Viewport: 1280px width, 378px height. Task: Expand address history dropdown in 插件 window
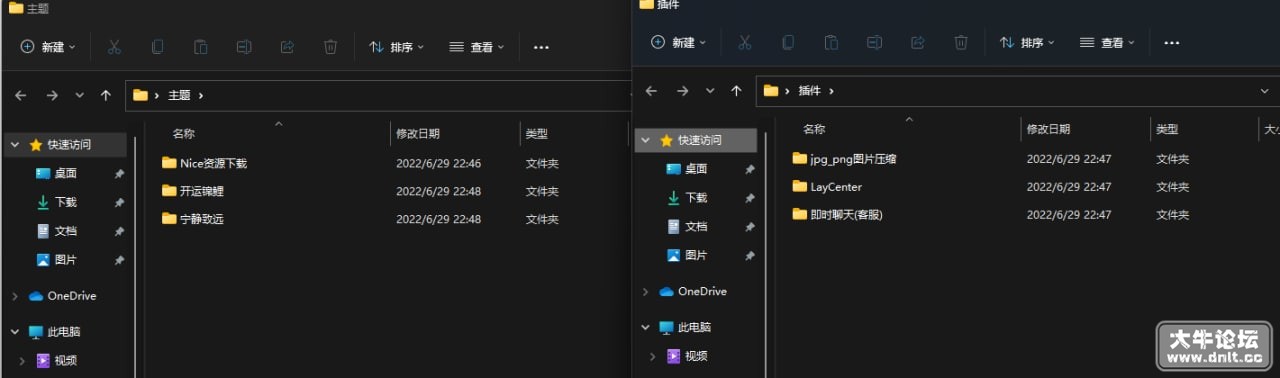pos(1265,90)
